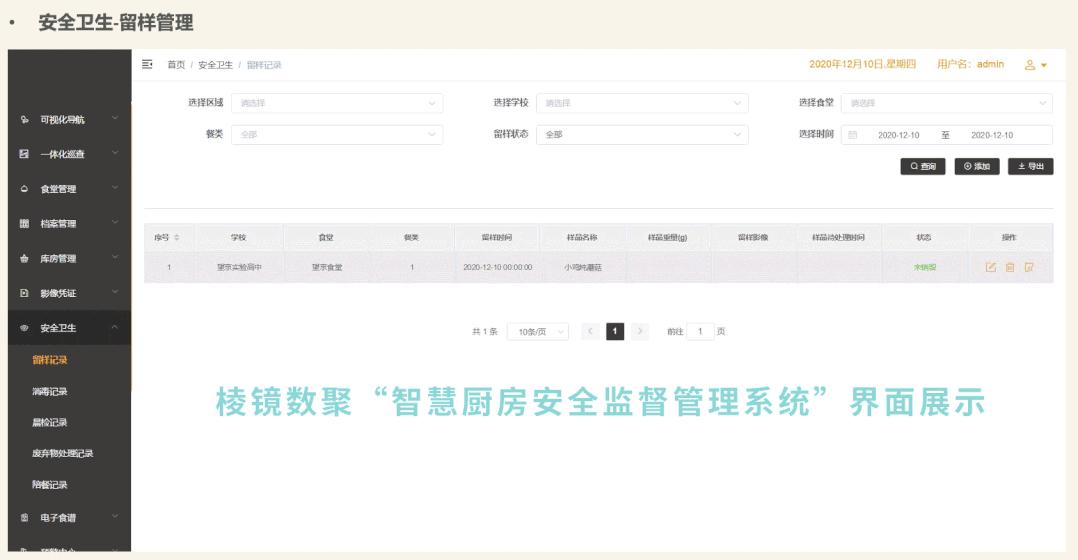
Task: Click the 档案管理 sidebar icon
Action: click(24, 223)
